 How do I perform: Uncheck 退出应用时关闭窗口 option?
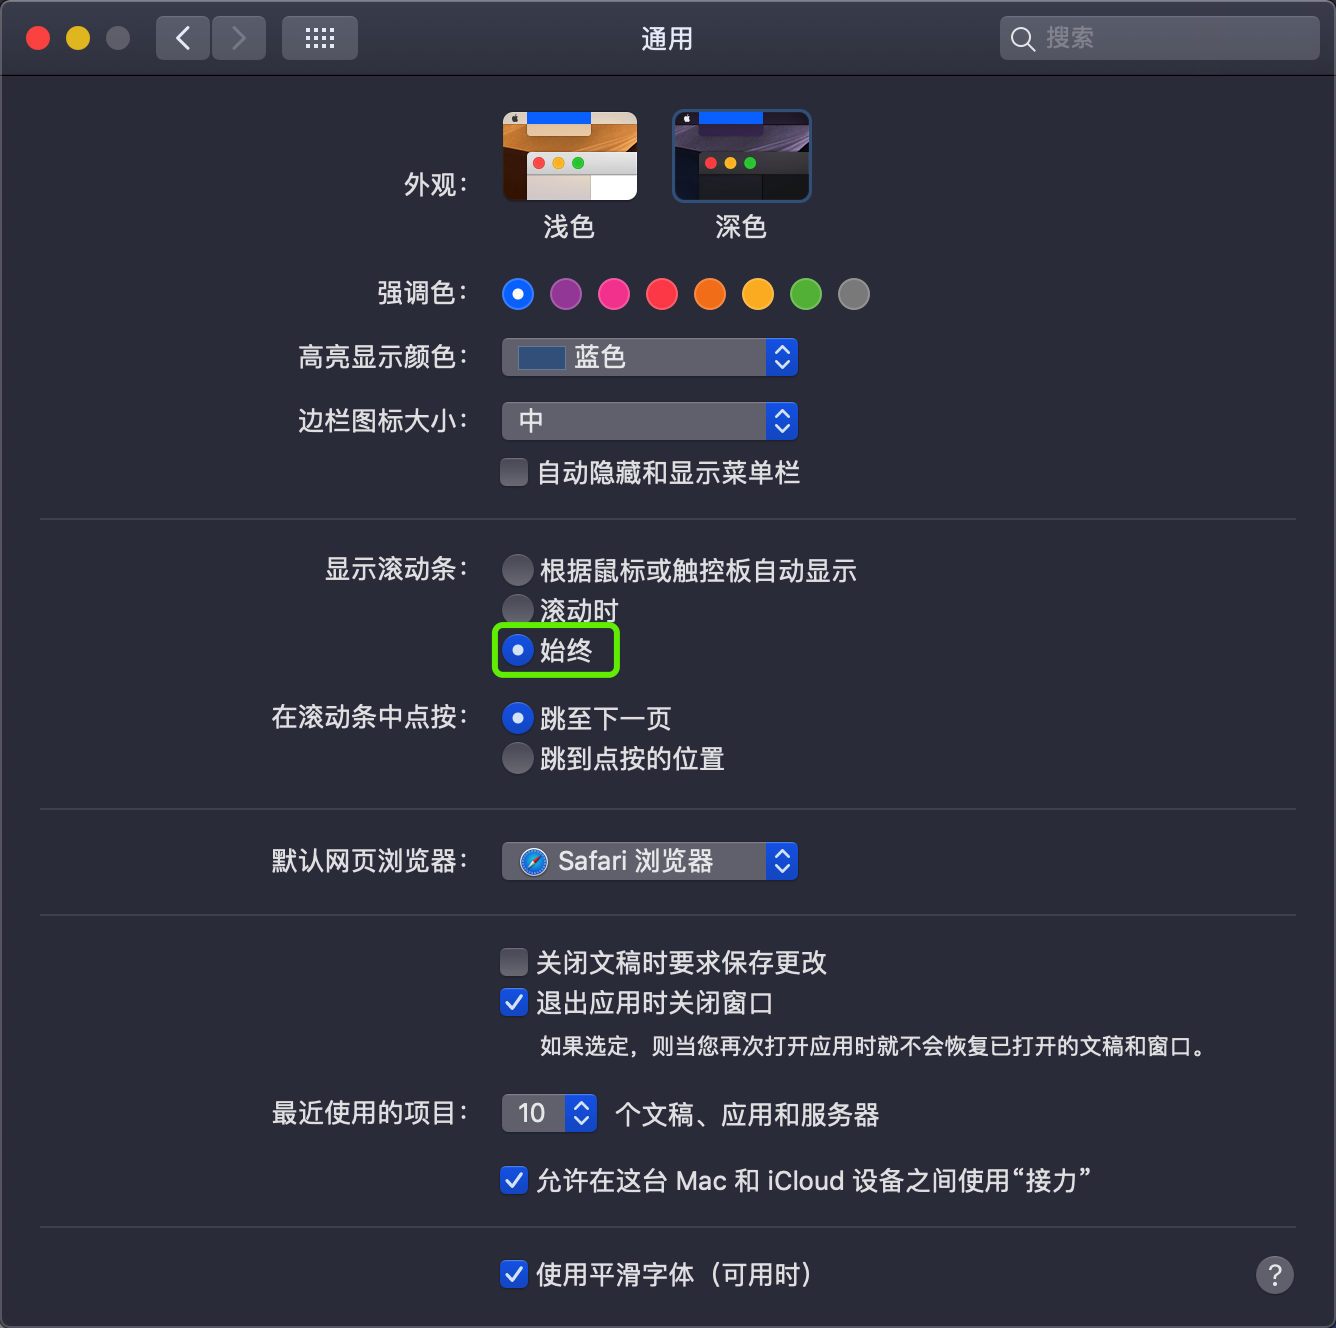coord(514,1002)
